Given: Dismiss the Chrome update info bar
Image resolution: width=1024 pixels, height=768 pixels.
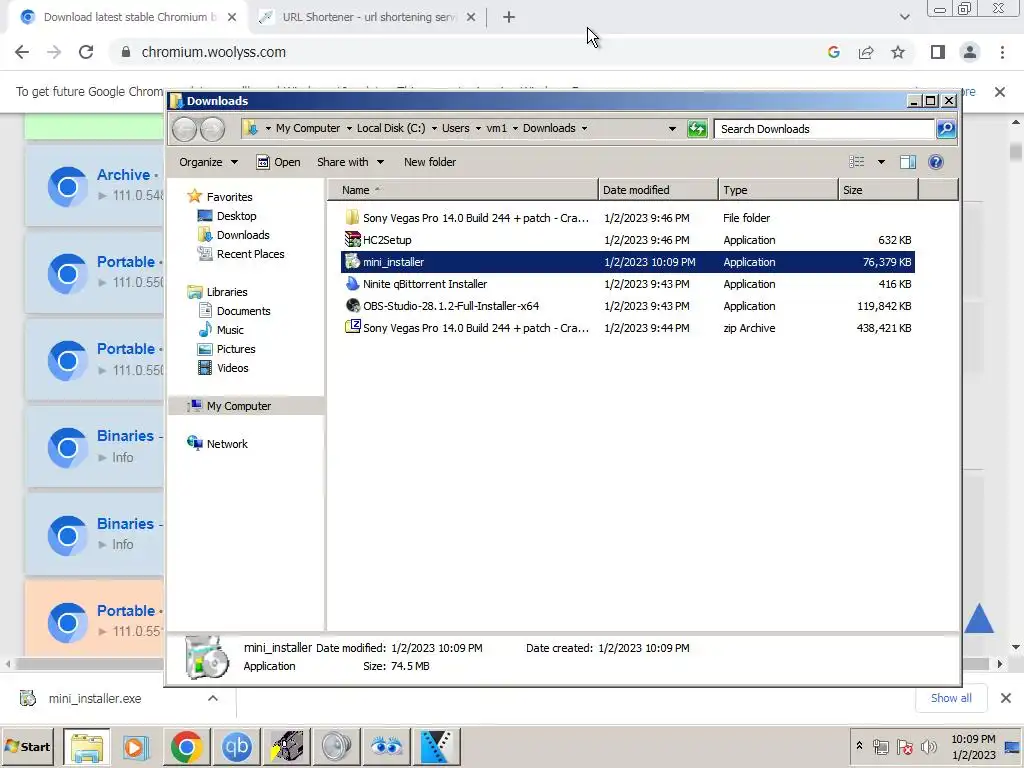Looking at the screenshot, I should click(x=999, y=92).
